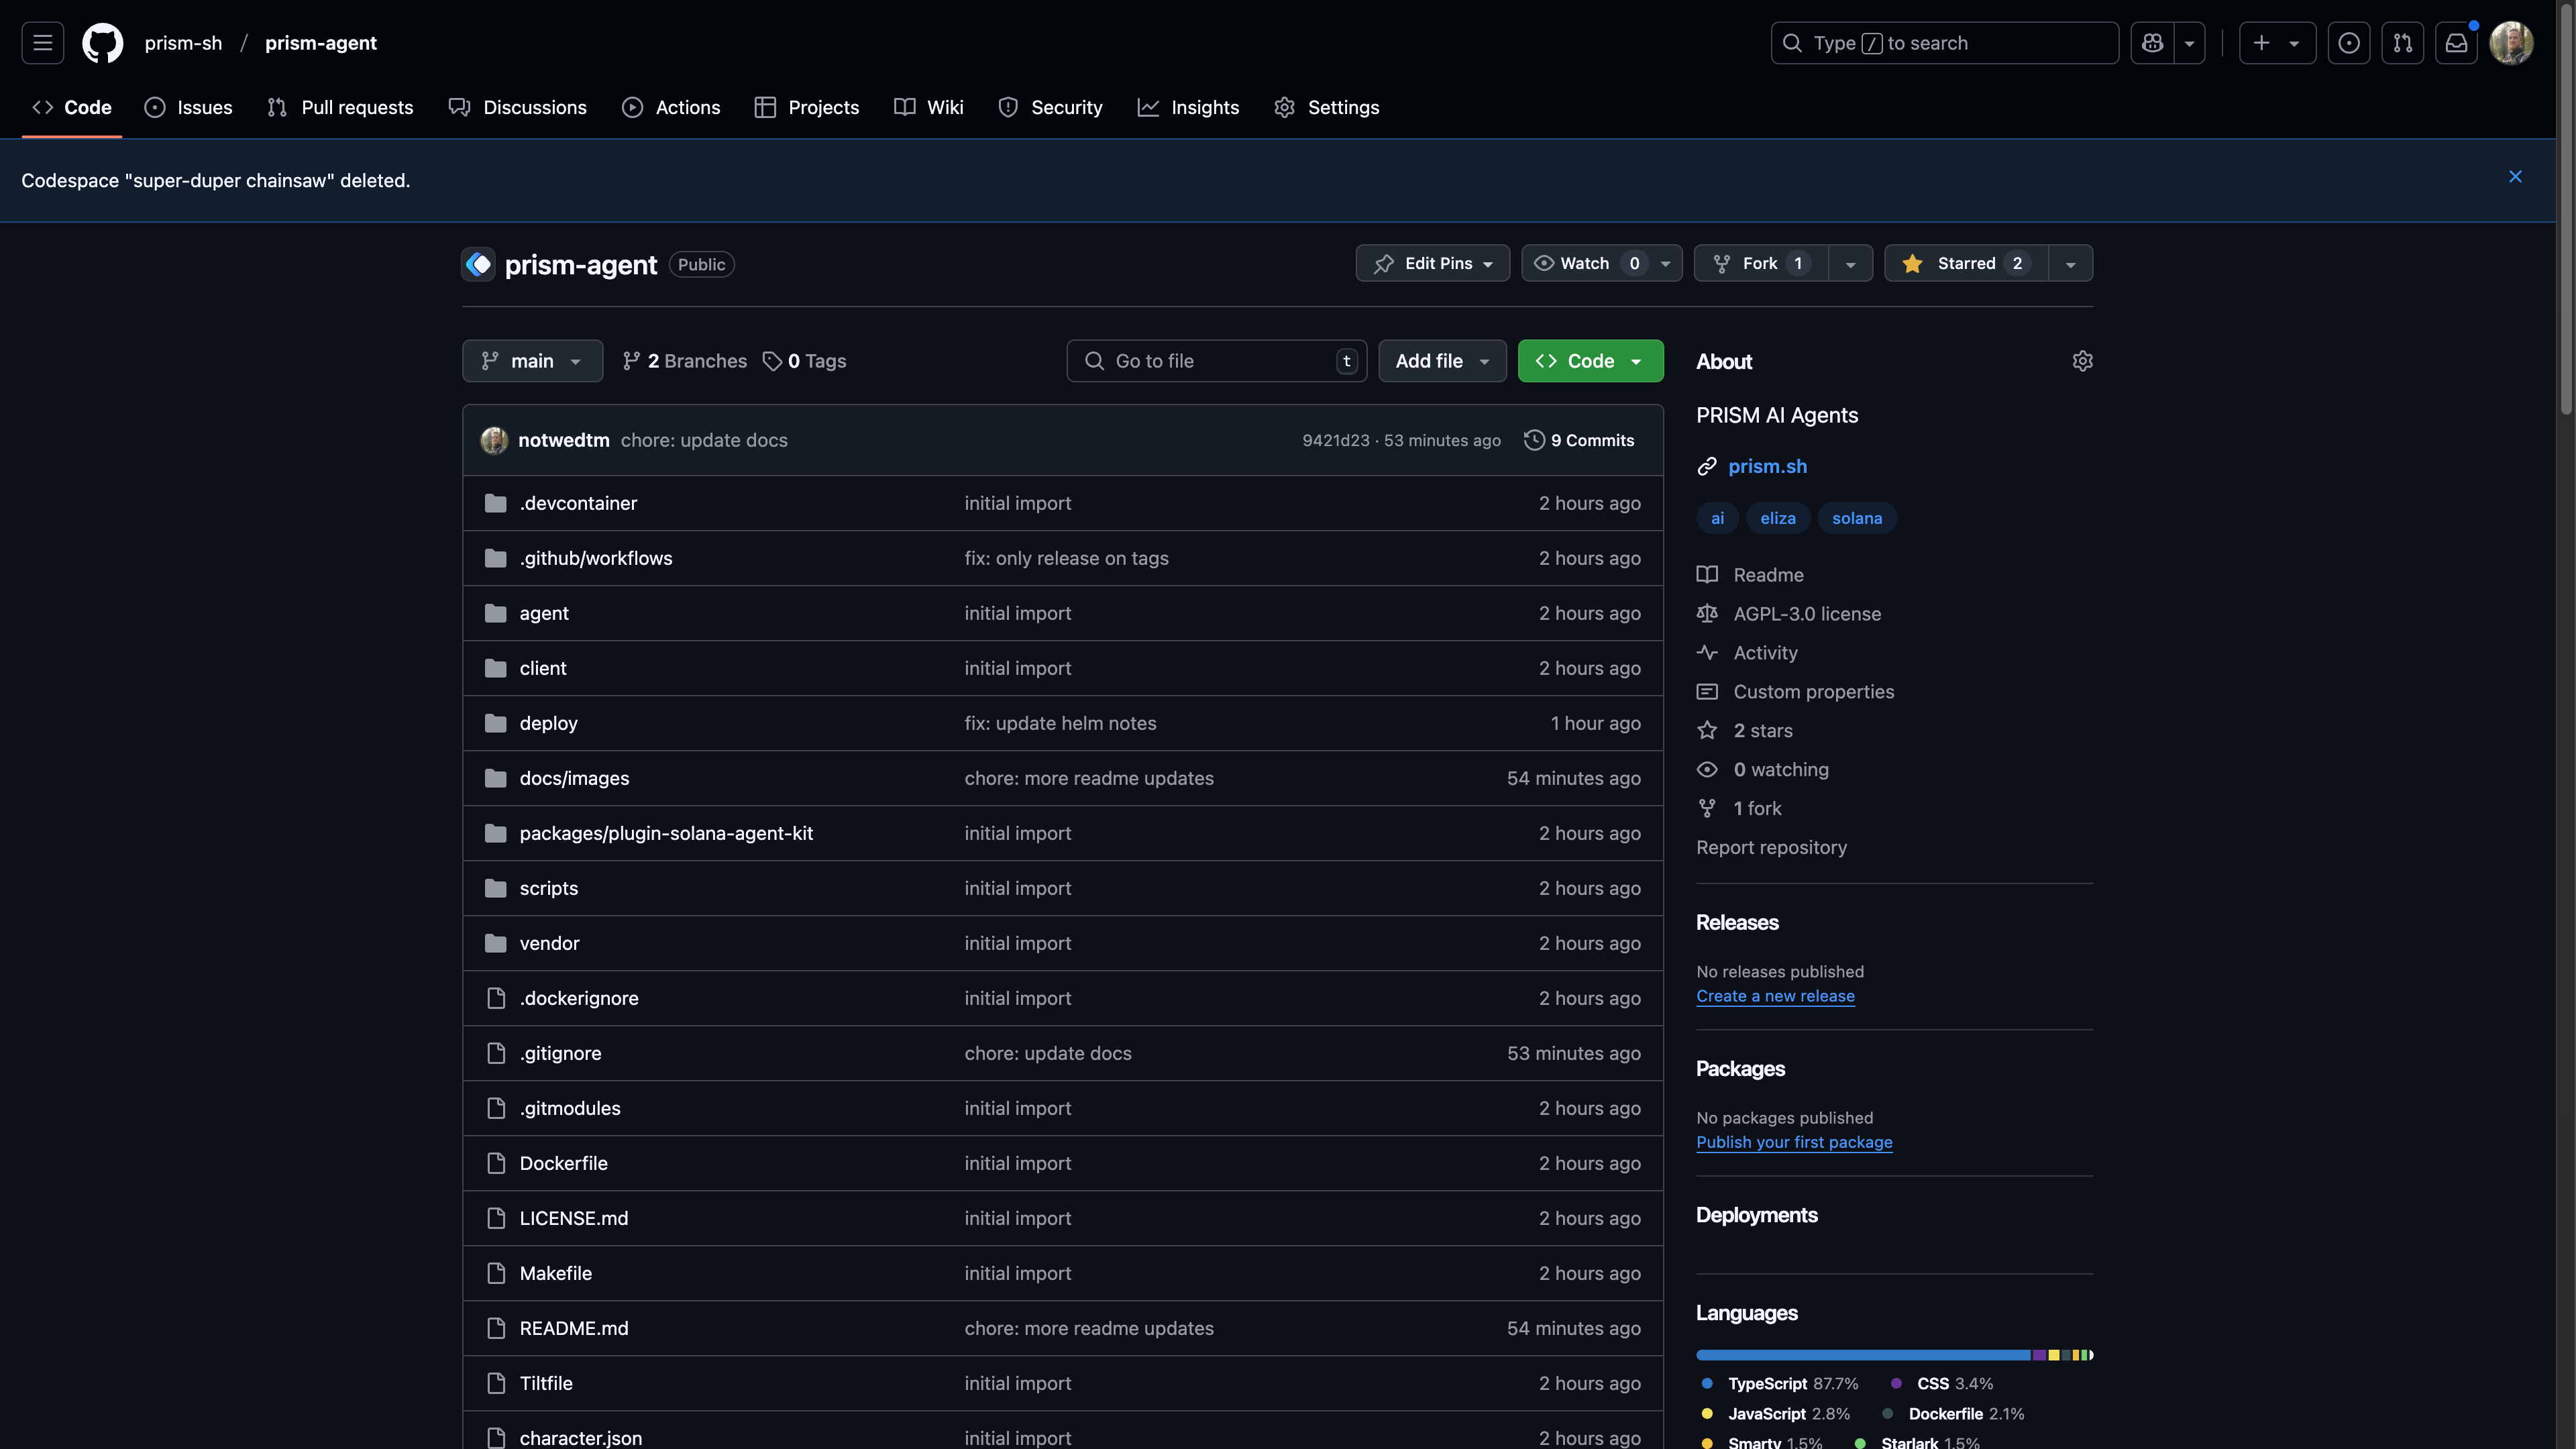View the 9 Commits history
Screen dimensions: 2576x1449
click(x=1579, y=440)
